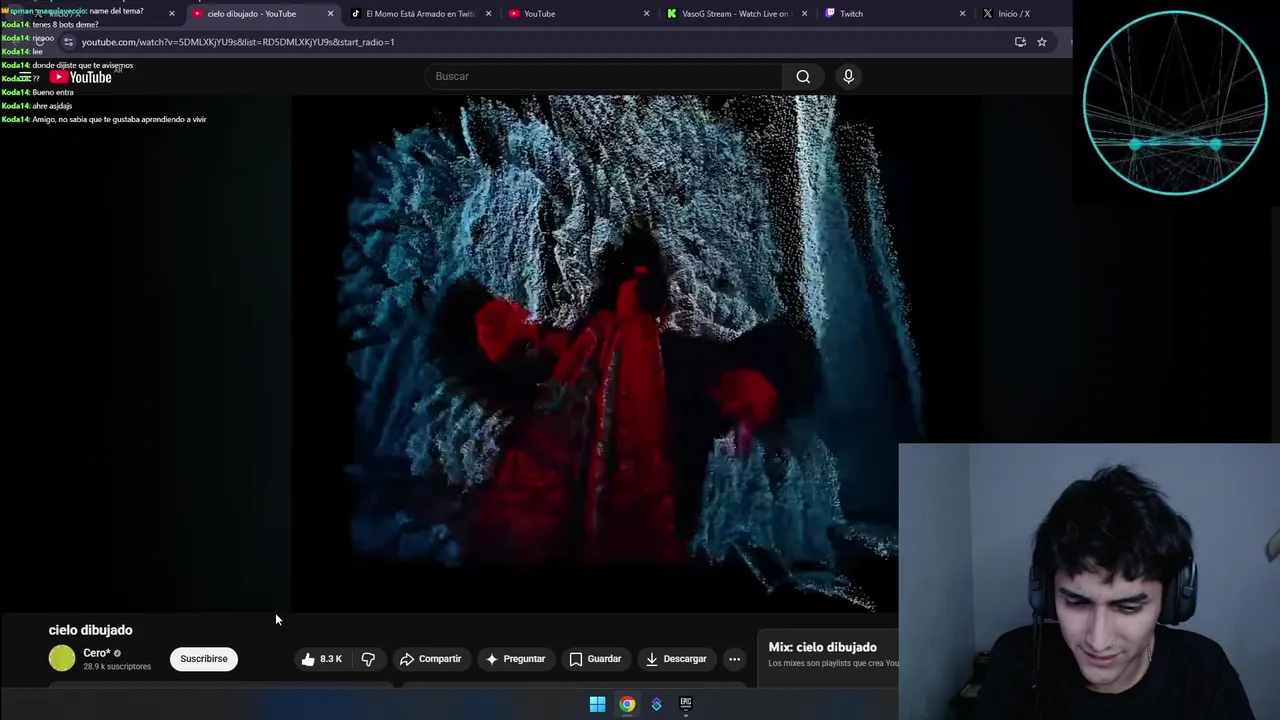Screen dimensions: 1280x720
Task: Click the Descargar download button
Action: (677, 659)
